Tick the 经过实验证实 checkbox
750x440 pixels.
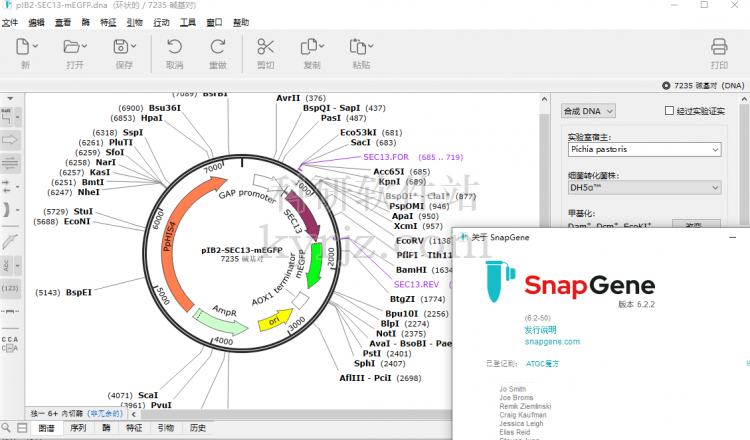tap(669, 110)
